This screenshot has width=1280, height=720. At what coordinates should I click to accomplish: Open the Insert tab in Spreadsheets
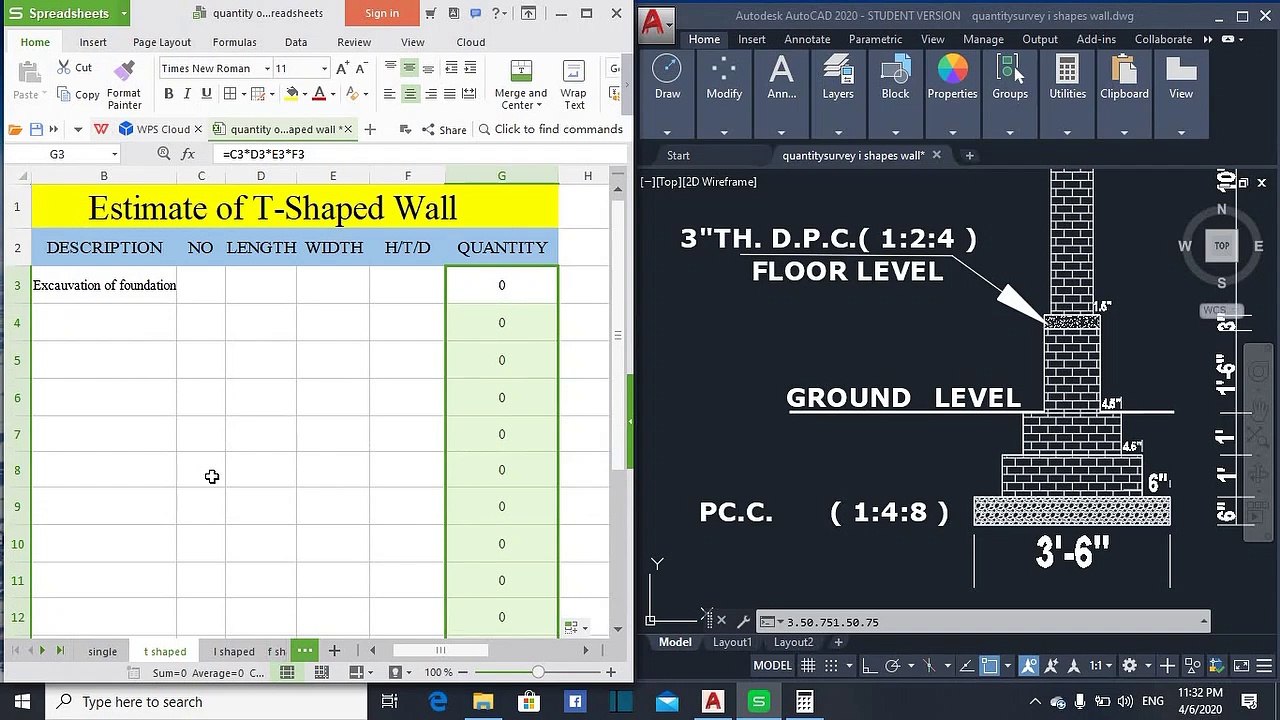[93, 42]
